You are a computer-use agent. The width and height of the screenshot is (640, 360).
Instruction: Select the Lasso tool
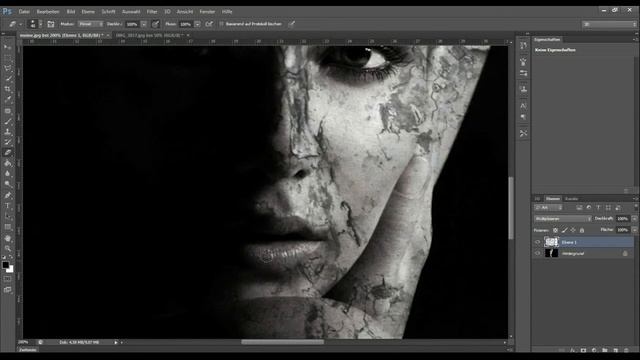[8, 68]
